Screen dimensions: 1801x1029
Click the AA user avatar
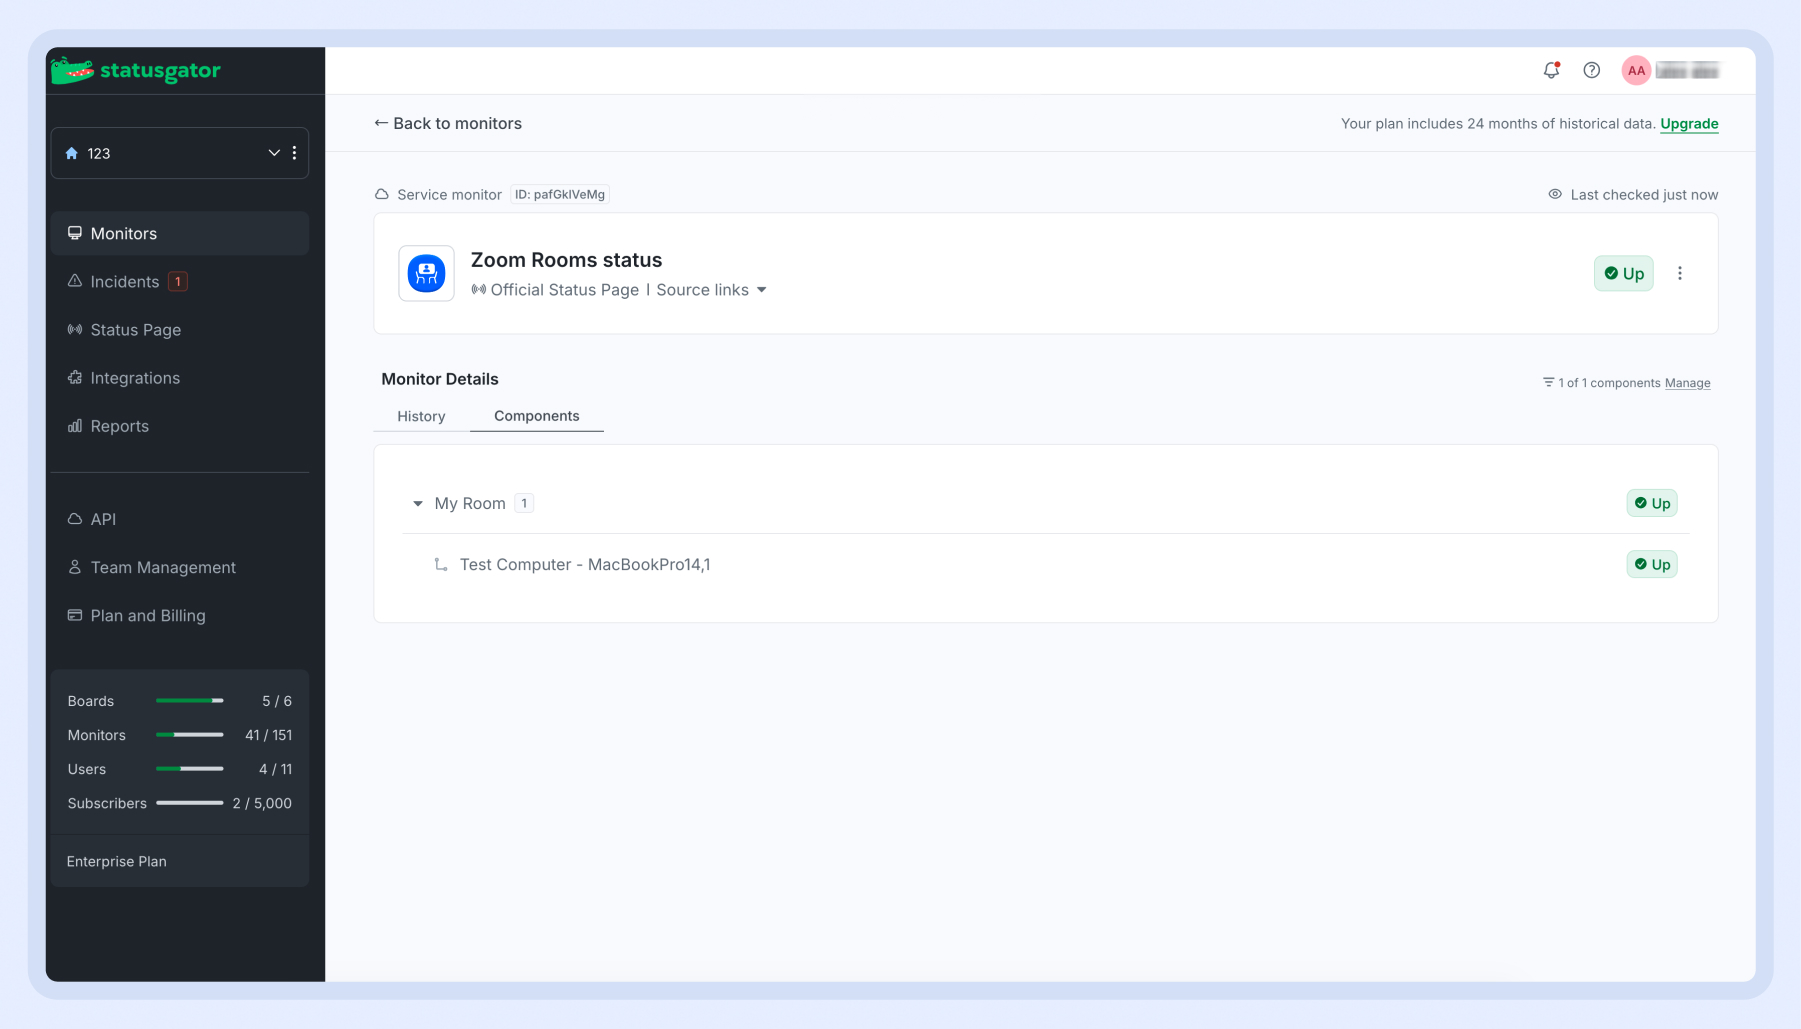pyautogui.click(x=1636, y=70)
